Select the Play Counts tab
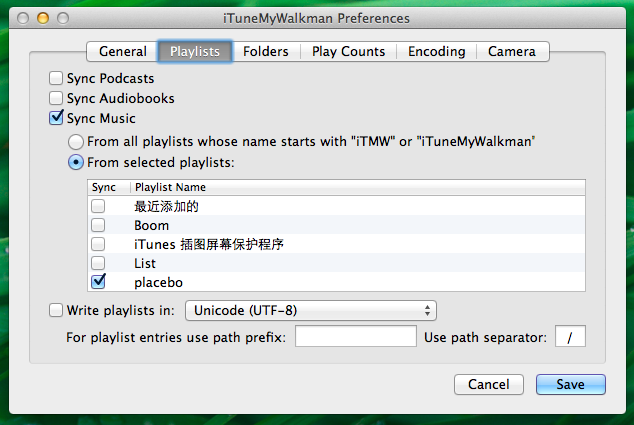Screen dimensions: 634x425 350,51
